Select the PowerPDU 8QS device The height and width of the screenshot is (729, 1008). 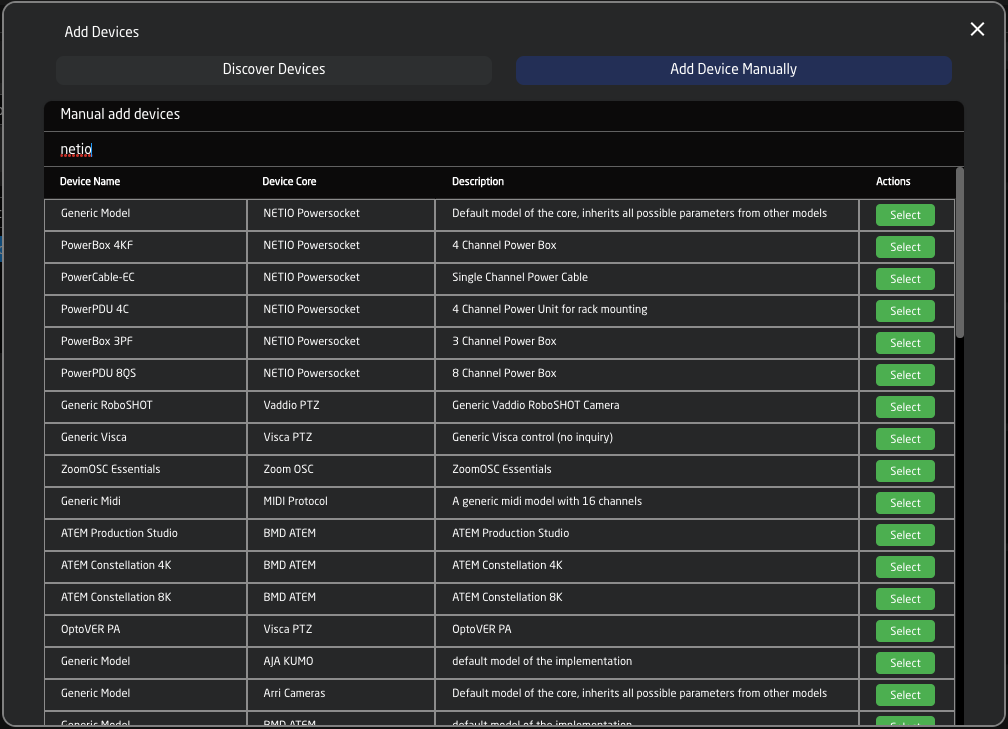pos(905,375)
